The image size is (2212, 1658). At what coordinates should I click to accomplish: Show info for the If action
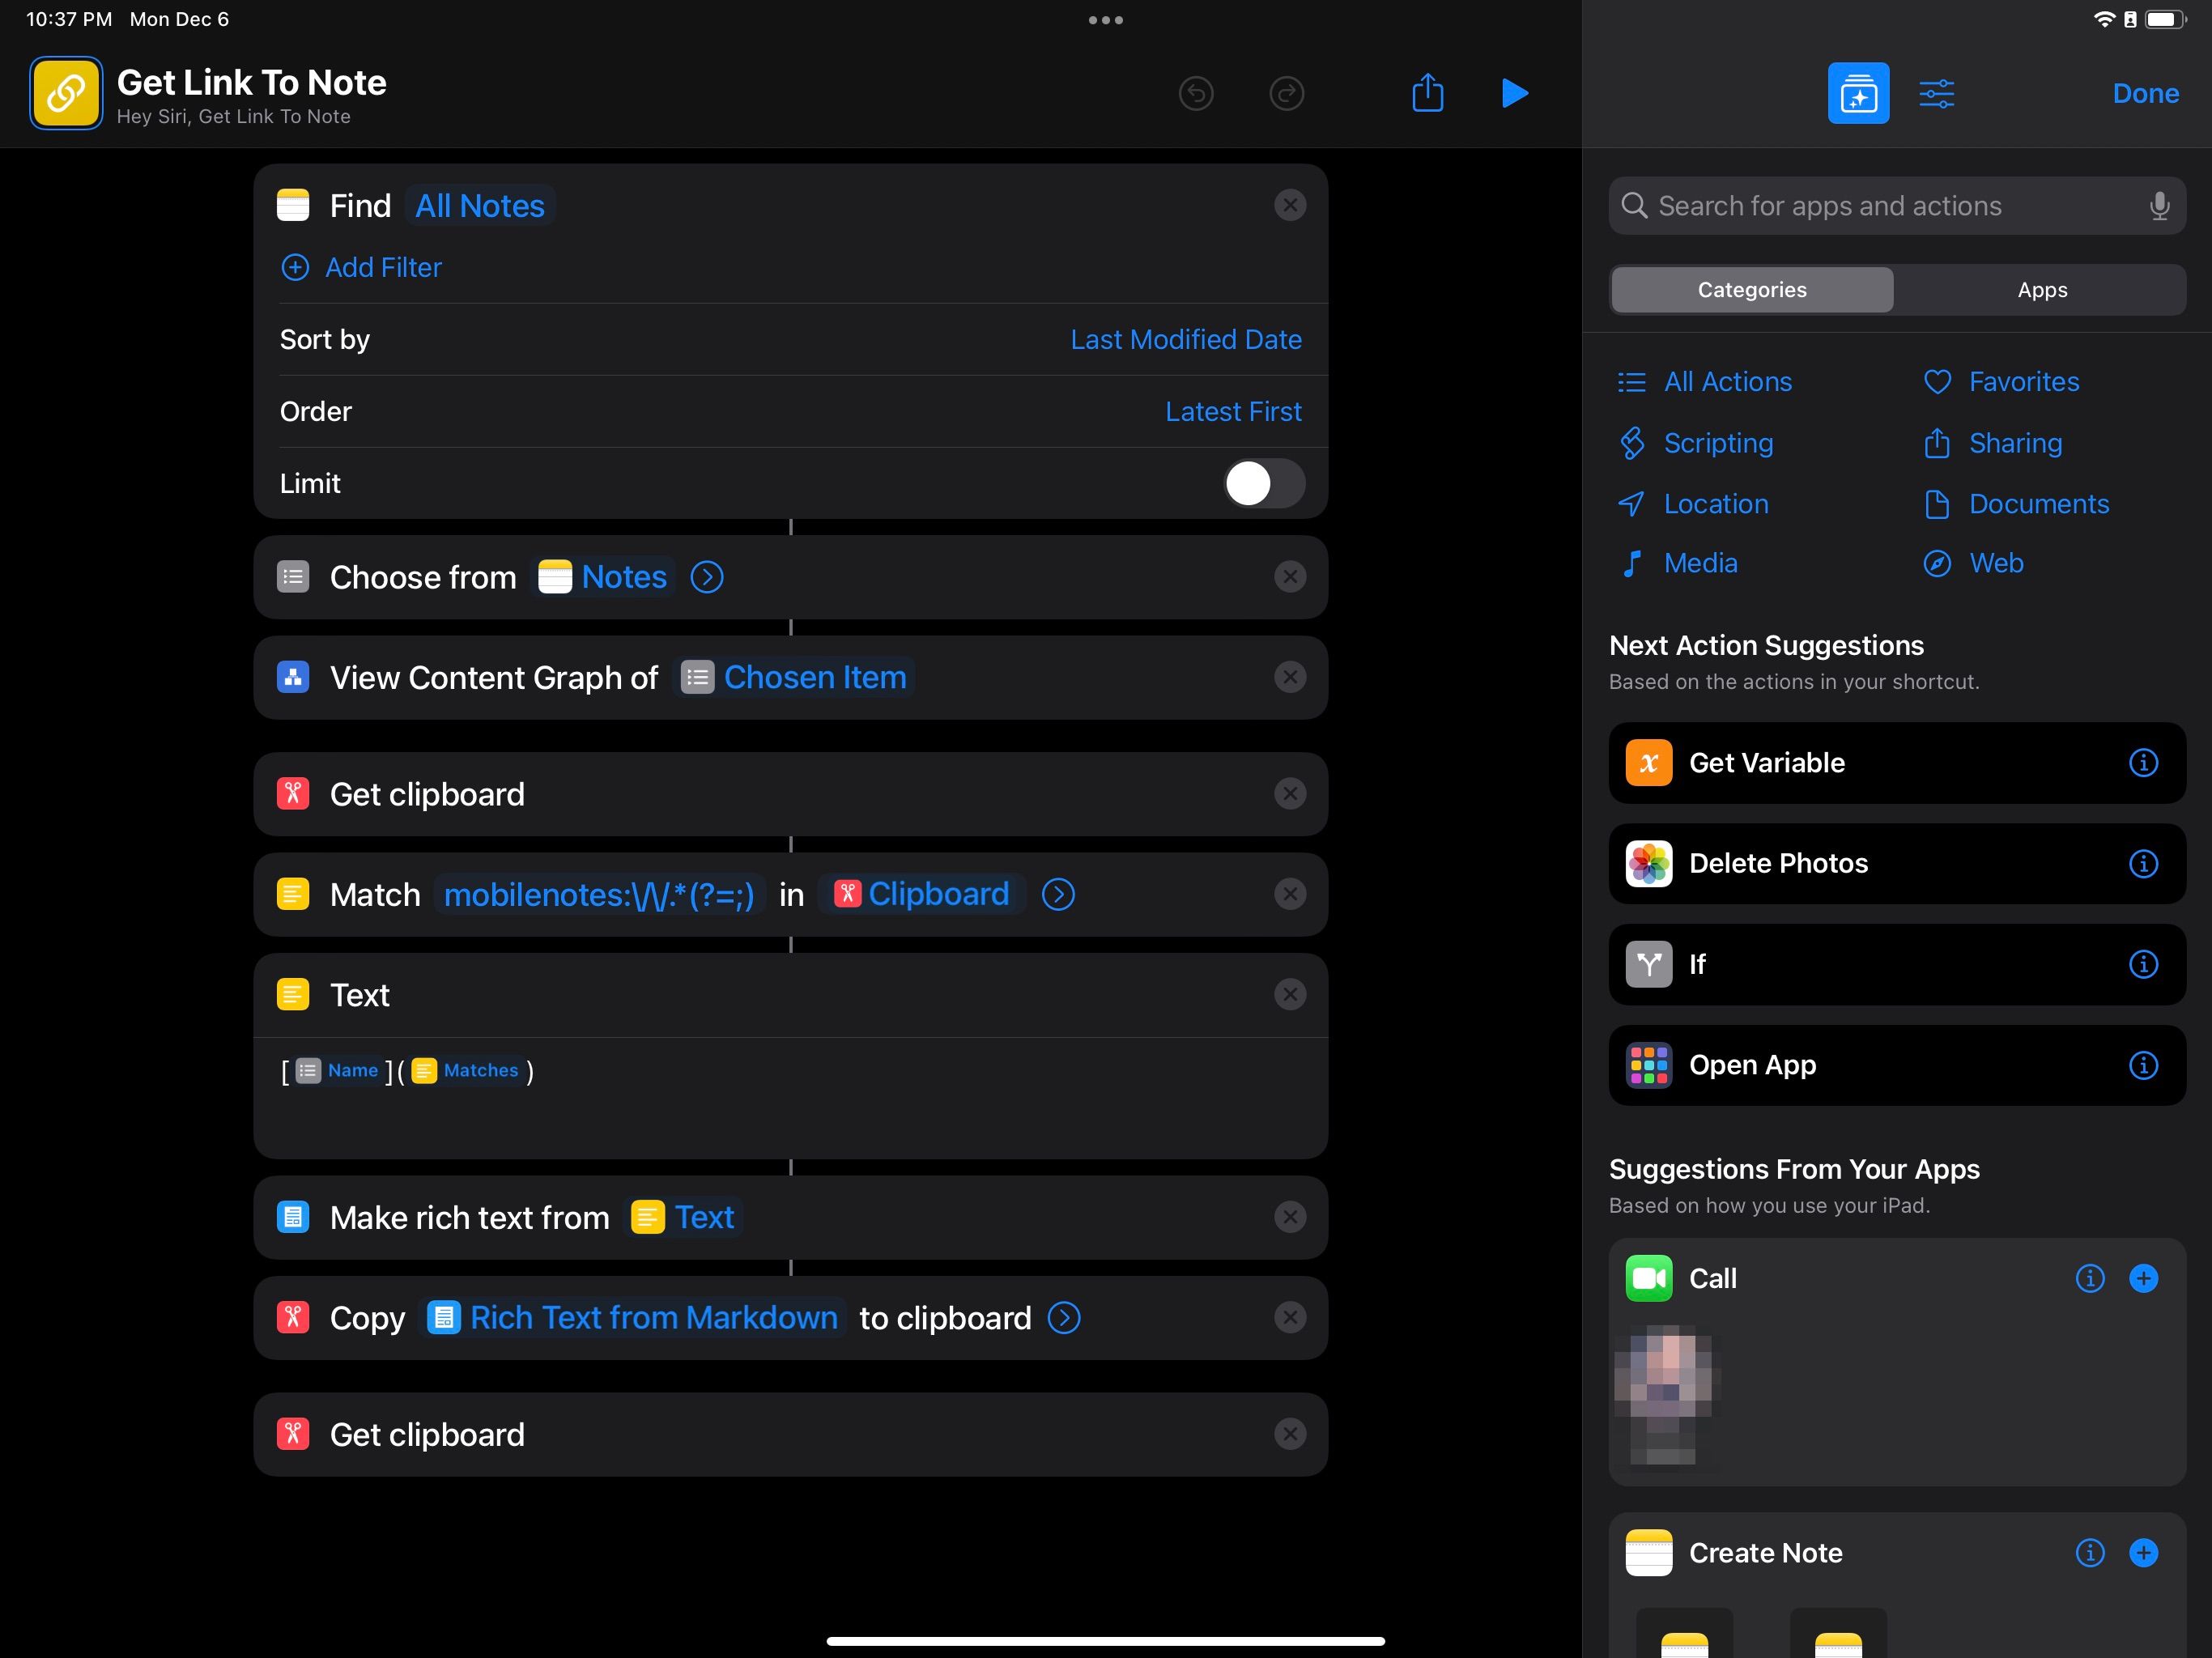coord(2143,964)
